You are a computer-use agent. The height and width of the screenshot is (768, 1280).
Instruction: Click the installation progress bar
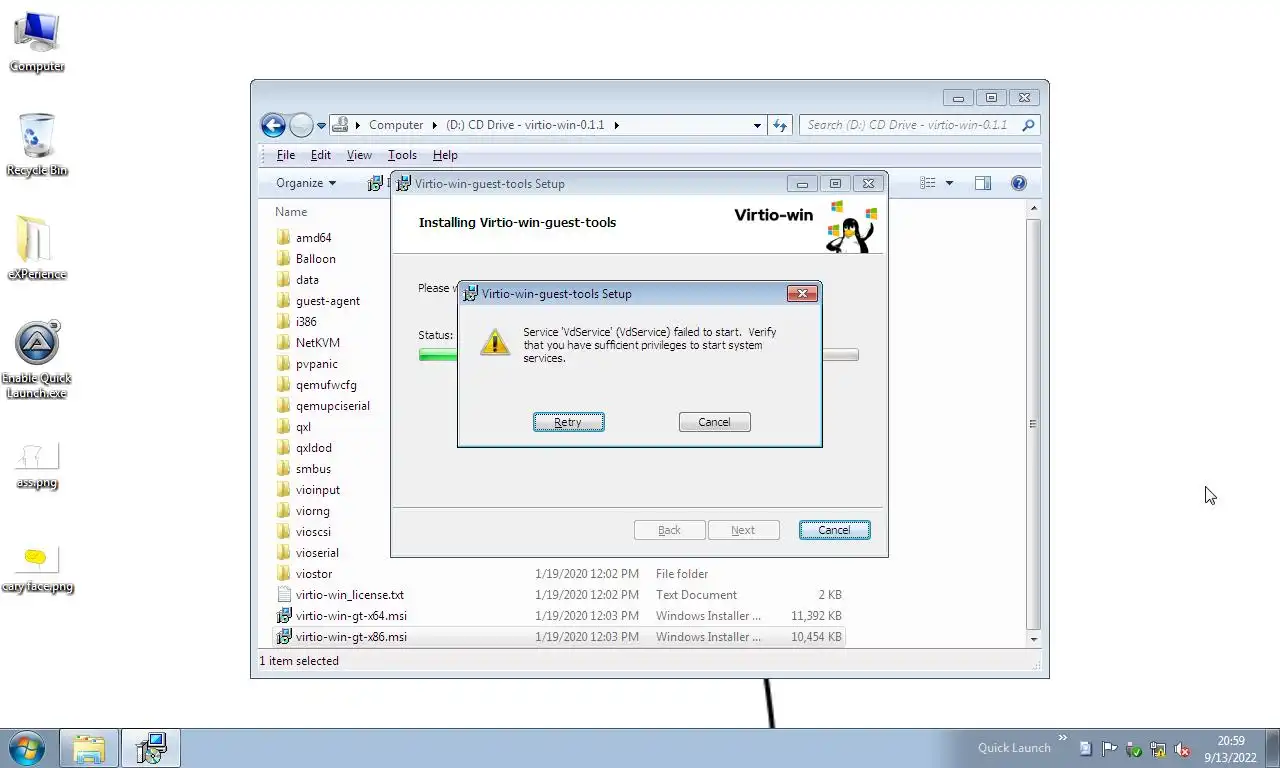[x=638, y=354]
